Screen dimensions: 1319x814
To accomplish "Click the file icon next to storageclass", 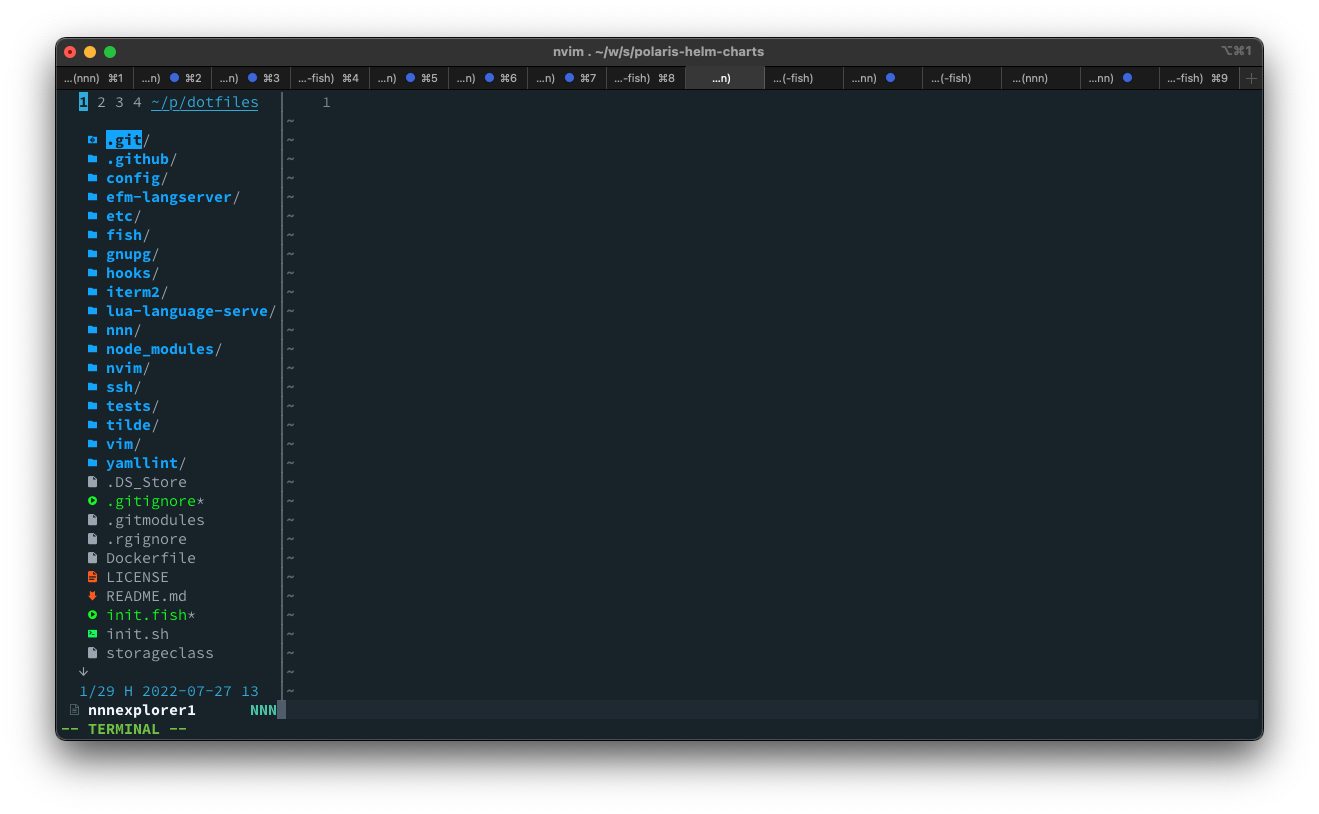I will click(92, 652).
